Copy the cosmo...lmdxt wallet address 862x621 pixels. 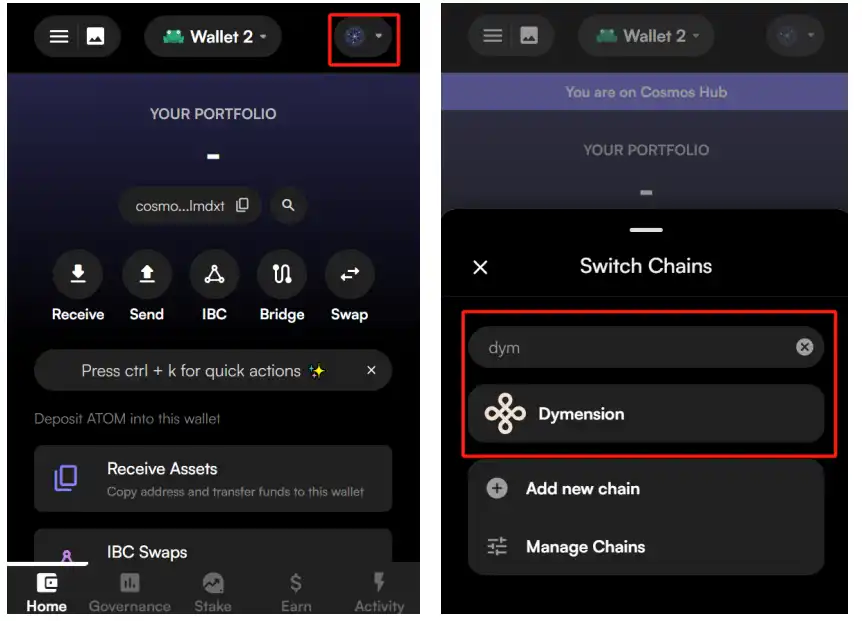pyautogui.click(x=242, y=206)
